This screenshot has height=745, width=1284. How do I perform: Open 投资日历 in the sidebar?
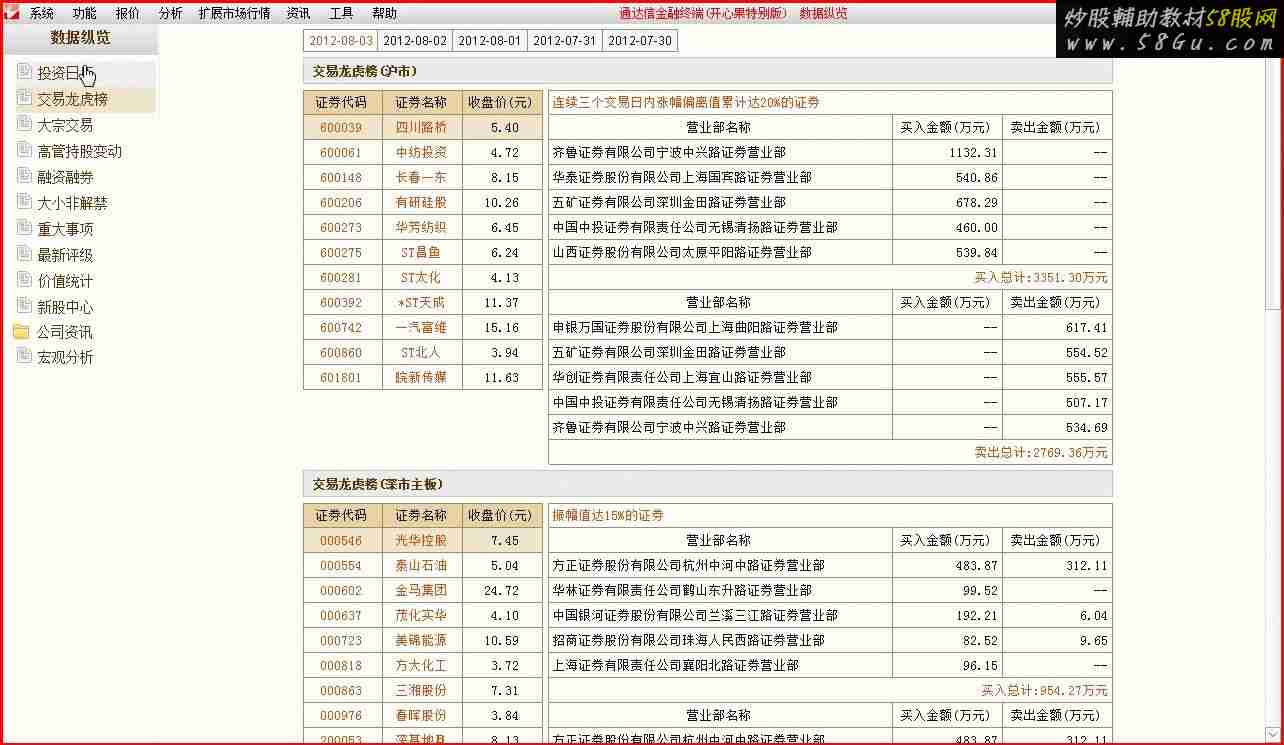(65, 73)
